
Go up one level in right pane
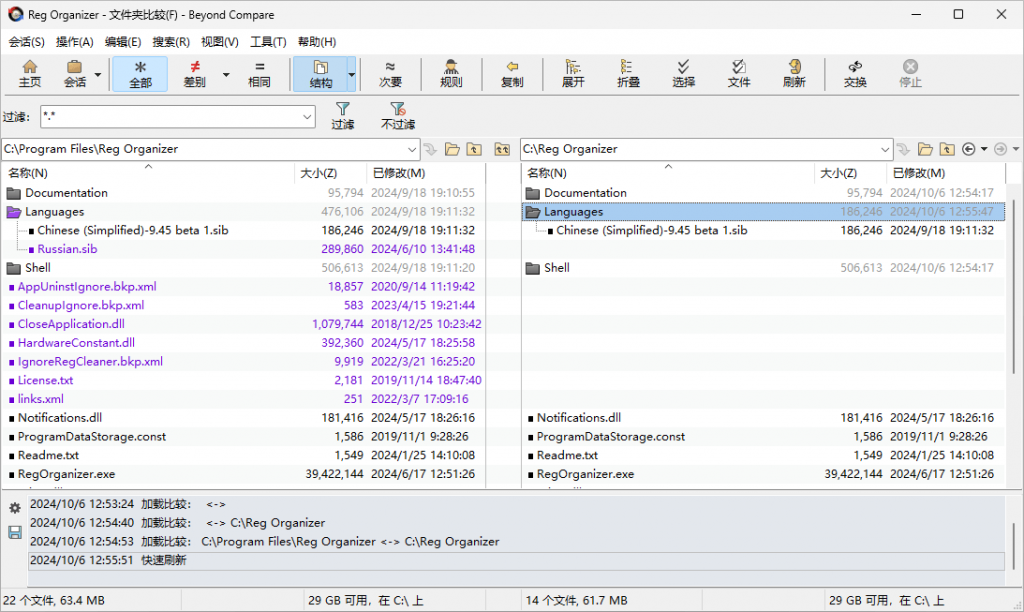(x=947, y=150)
